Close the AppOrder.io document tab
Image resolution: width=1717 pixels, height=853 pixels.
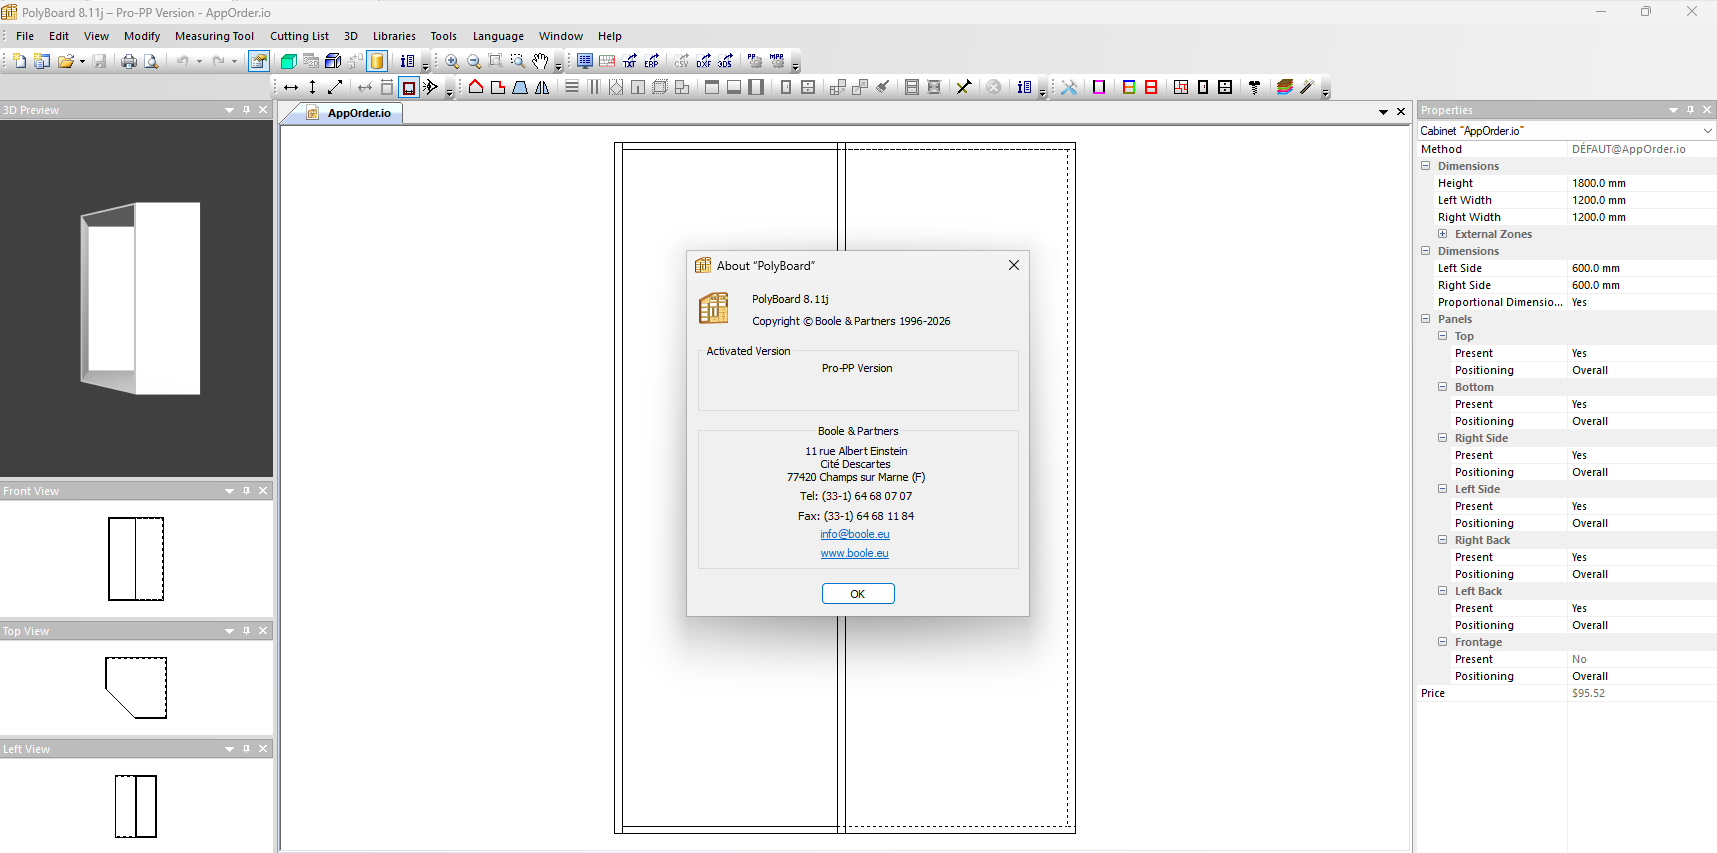[1401, 112]
